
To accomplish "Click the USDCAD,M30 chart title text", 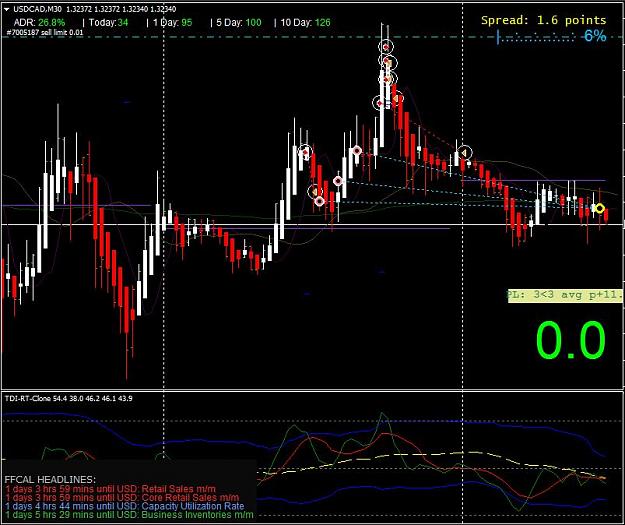I will pos(37,9).
